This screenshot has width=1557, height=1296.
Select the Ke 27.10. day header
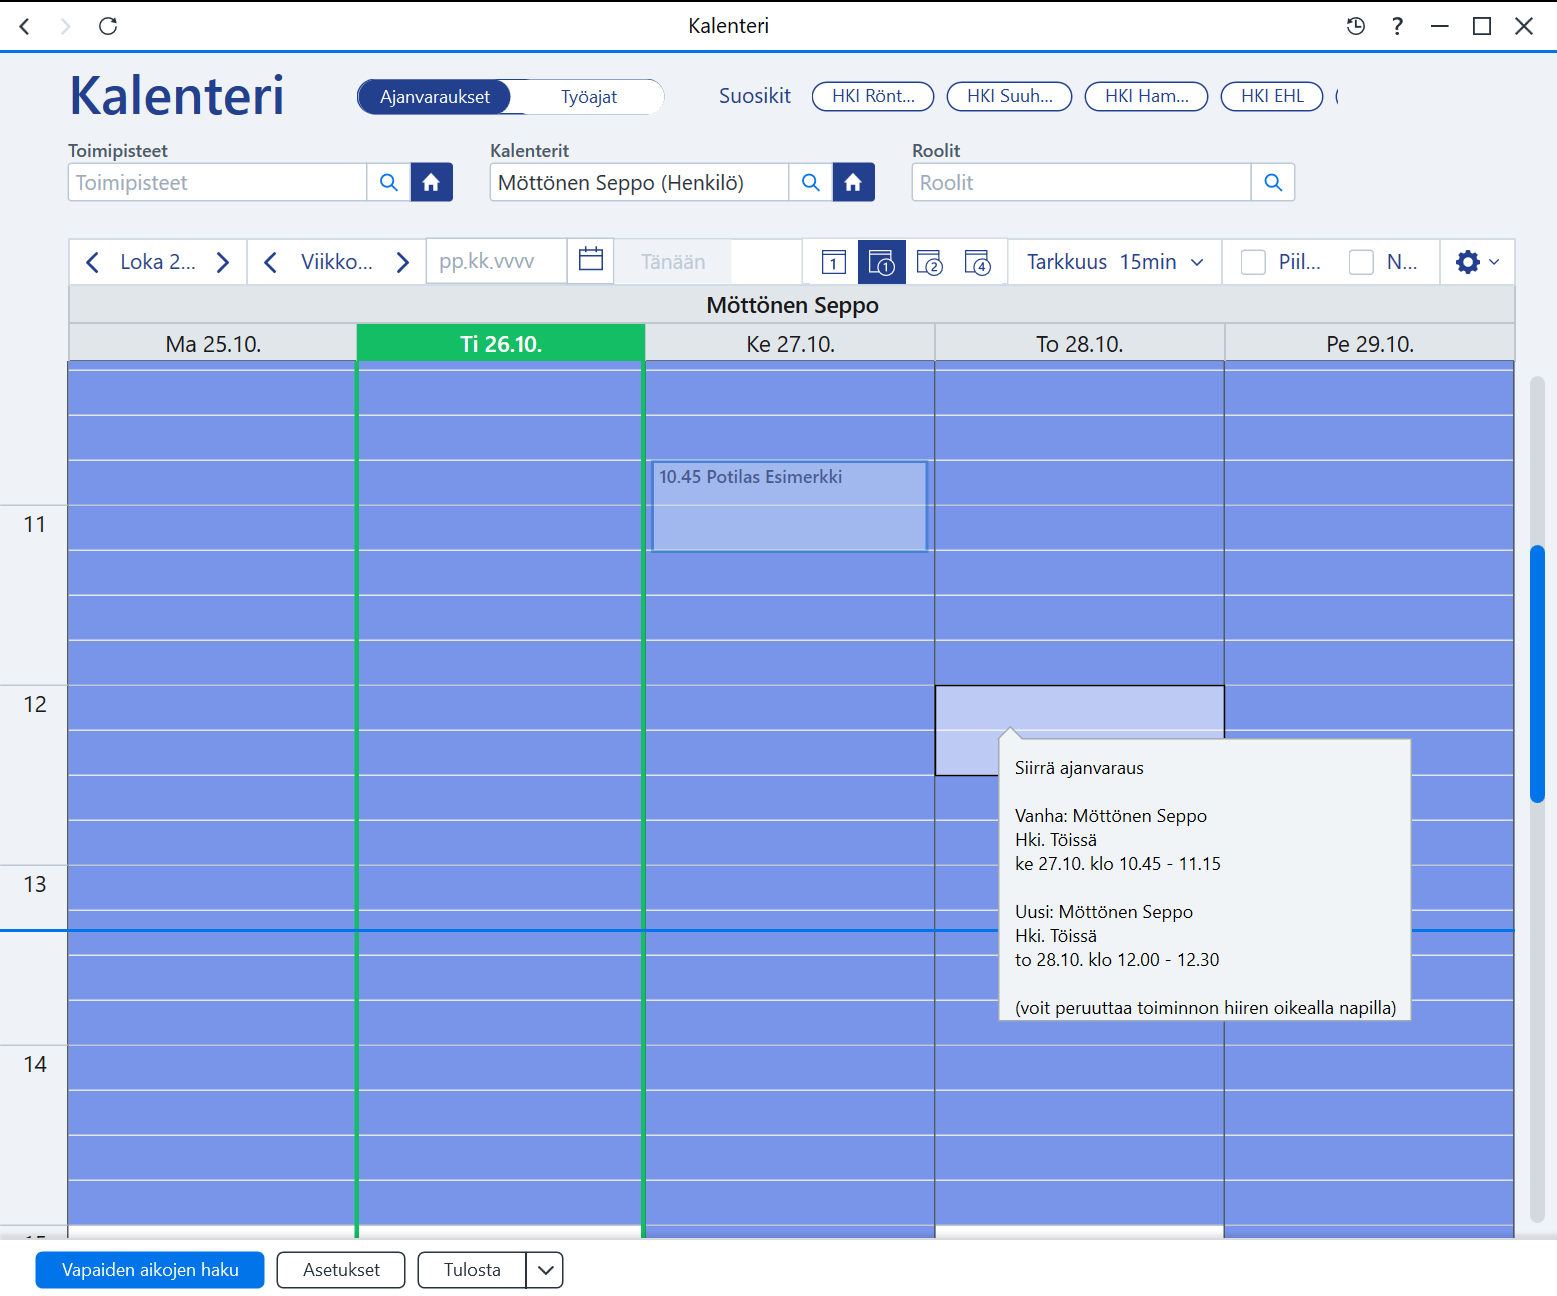pos(790,344)
